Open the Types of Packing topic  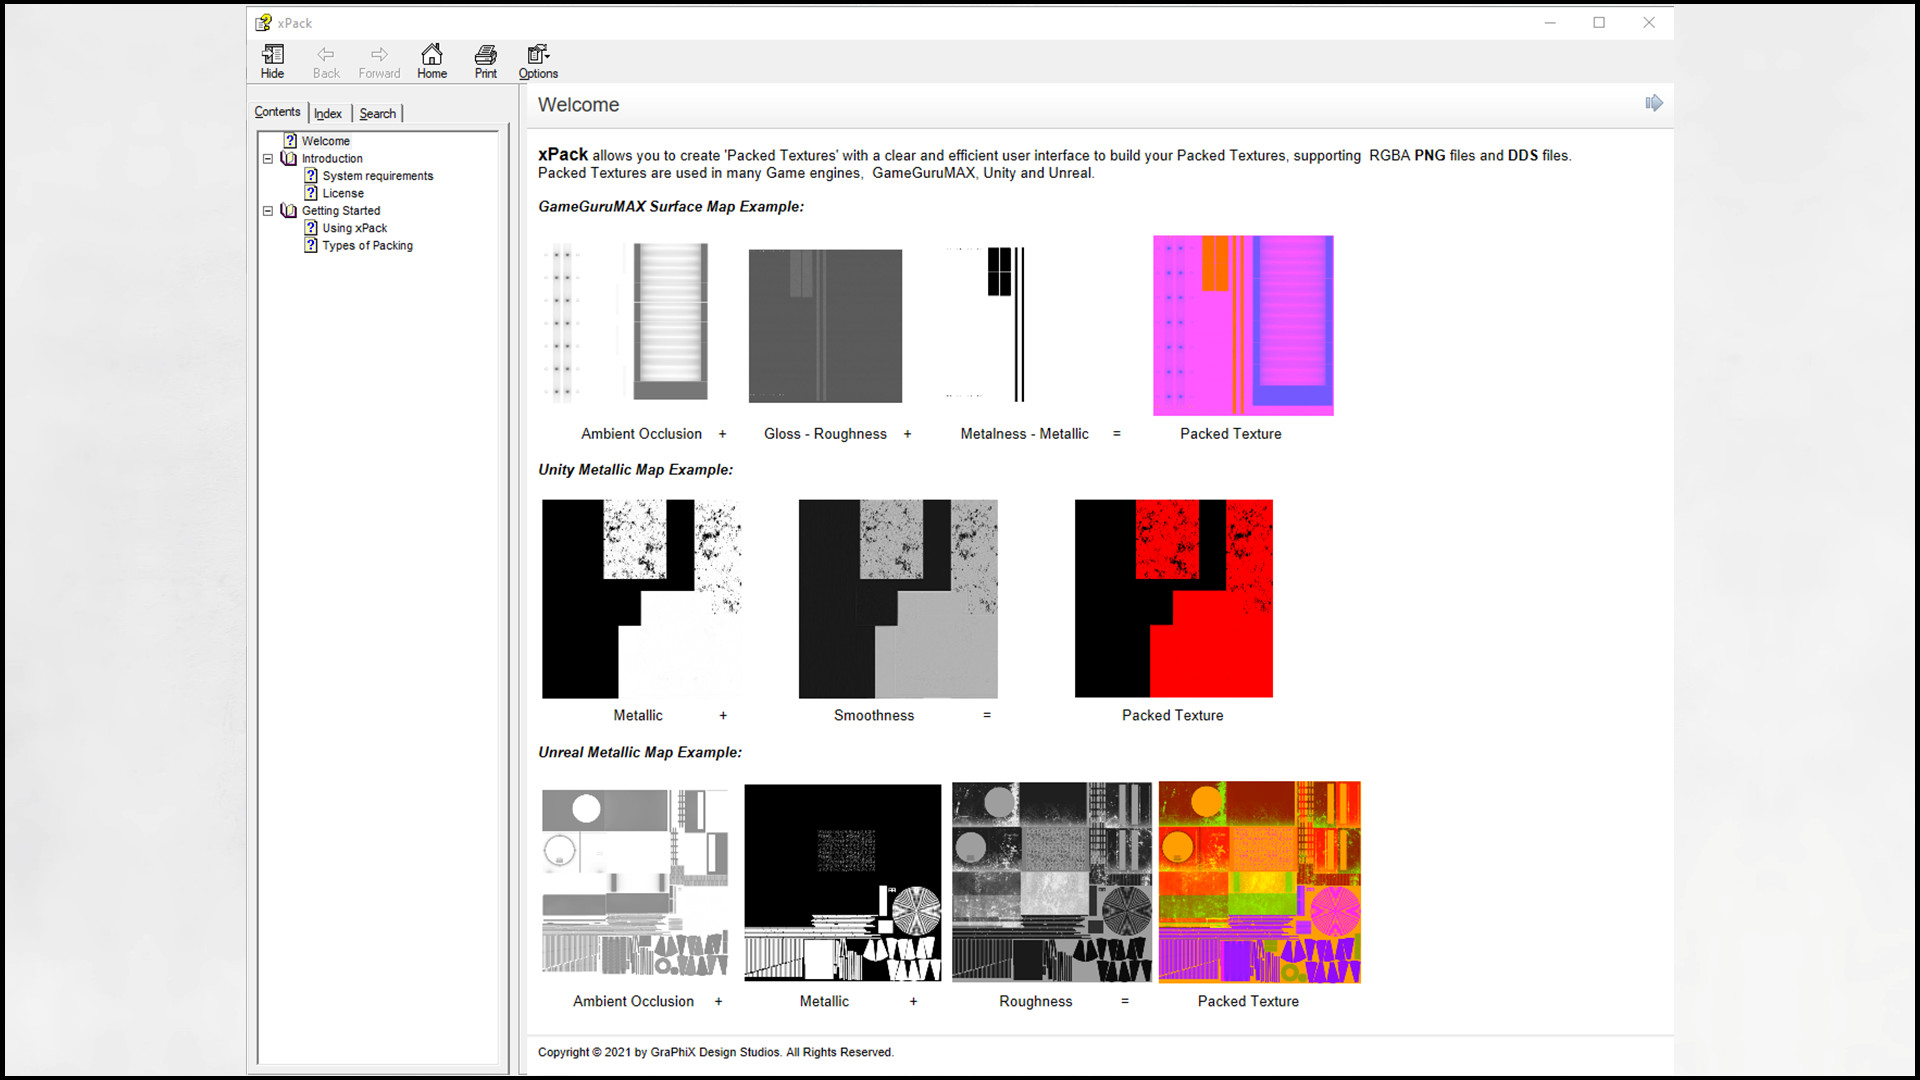click(x=368, y=245)
